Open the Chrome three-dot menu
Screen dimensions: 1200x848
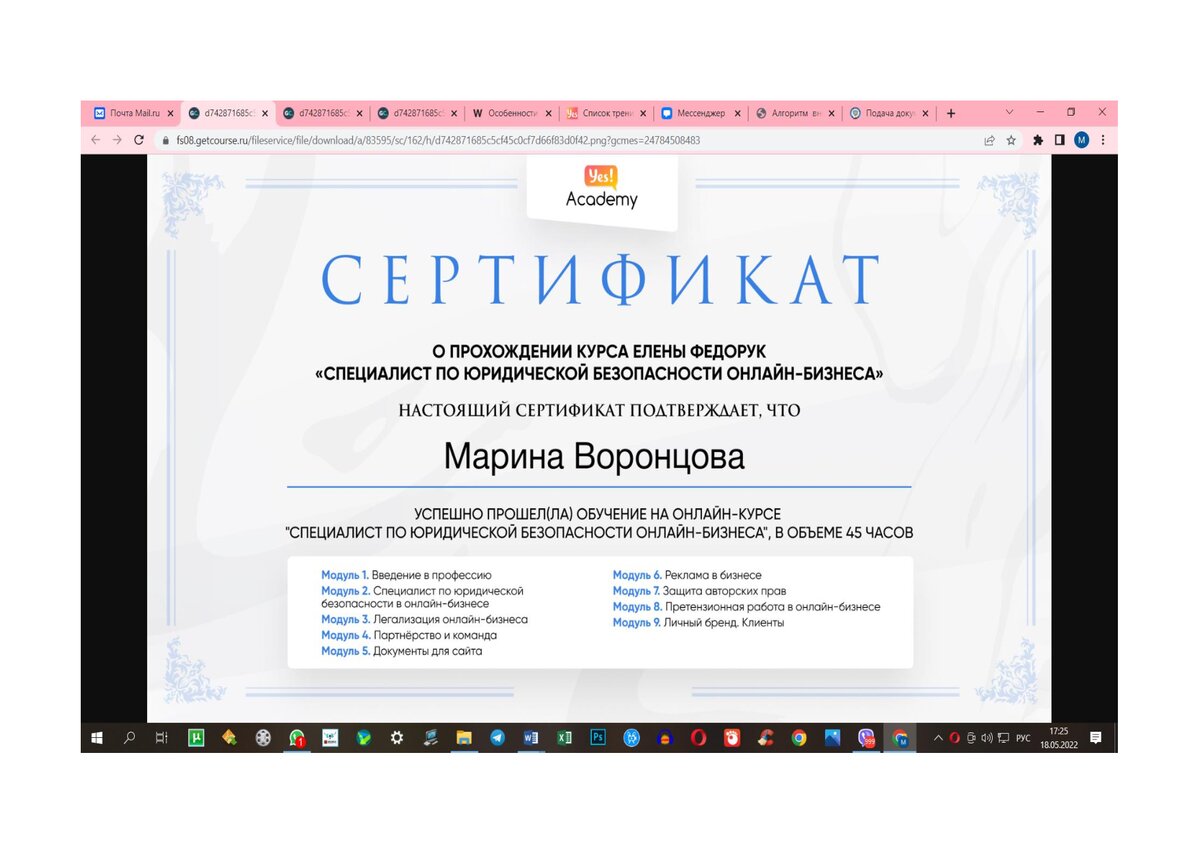(x=1103, y=141)
